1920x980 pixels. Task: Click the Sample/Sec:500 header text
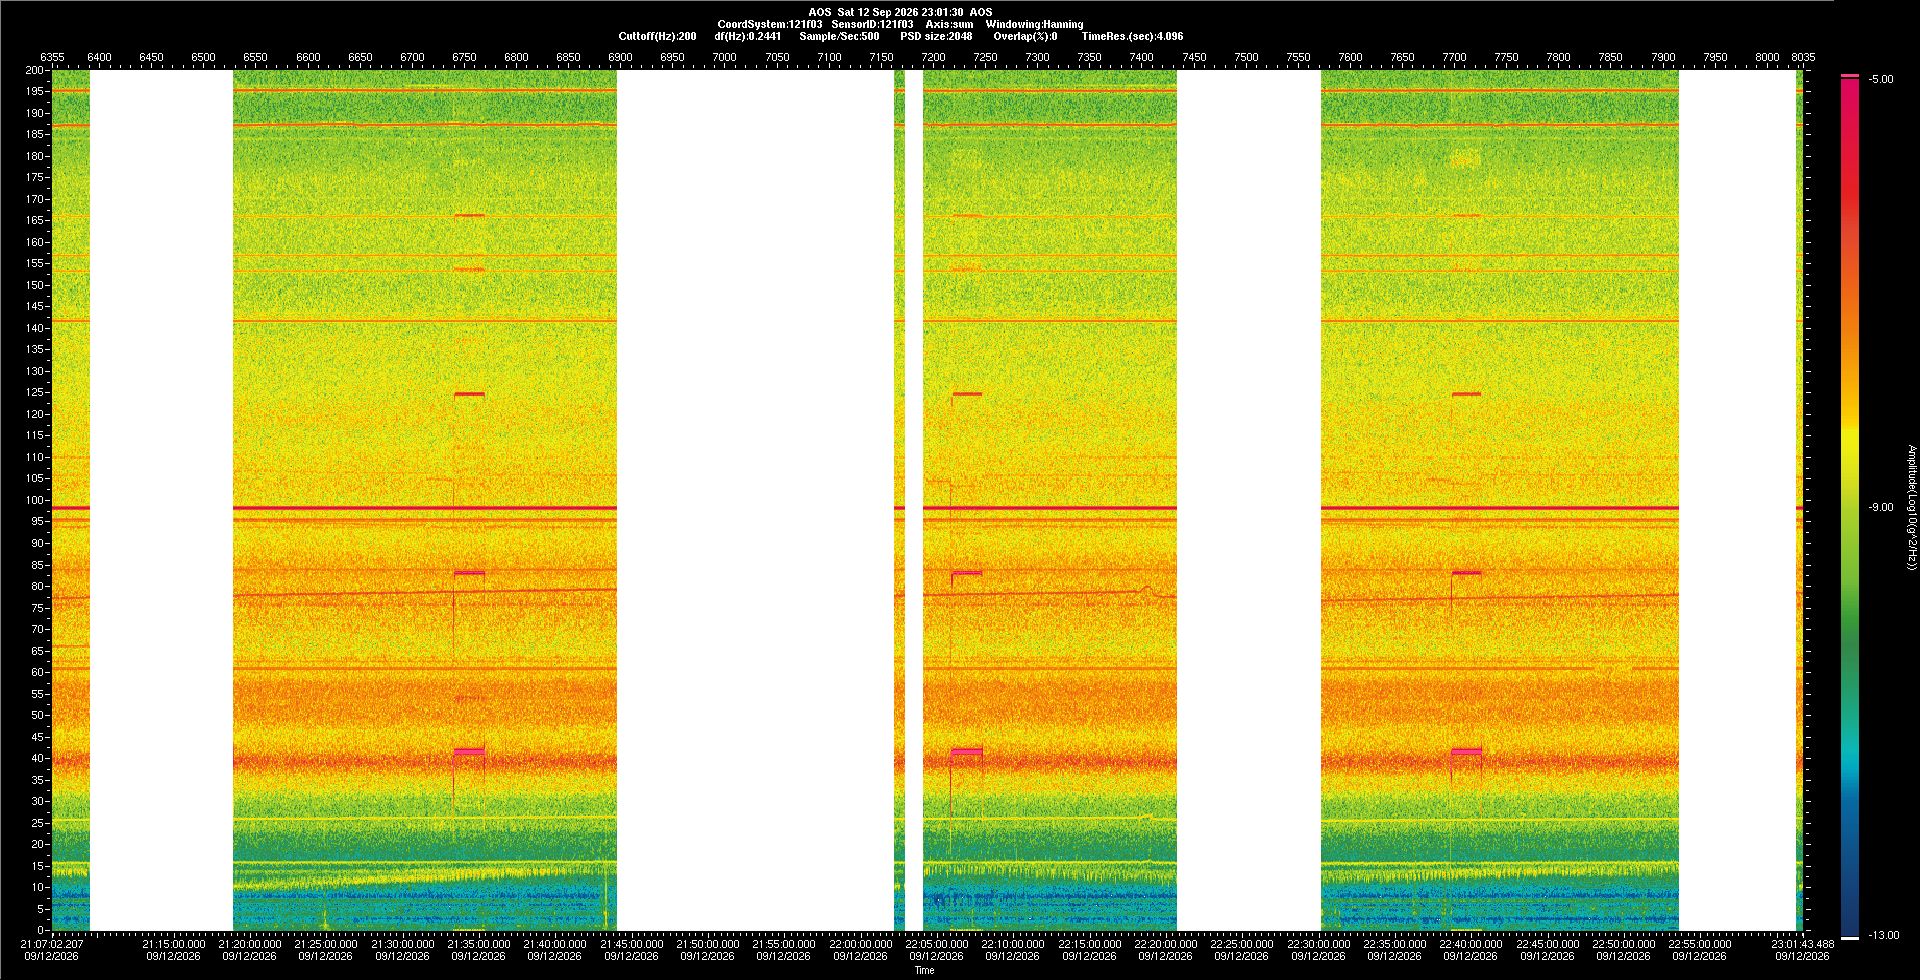[x=839, y=36]
